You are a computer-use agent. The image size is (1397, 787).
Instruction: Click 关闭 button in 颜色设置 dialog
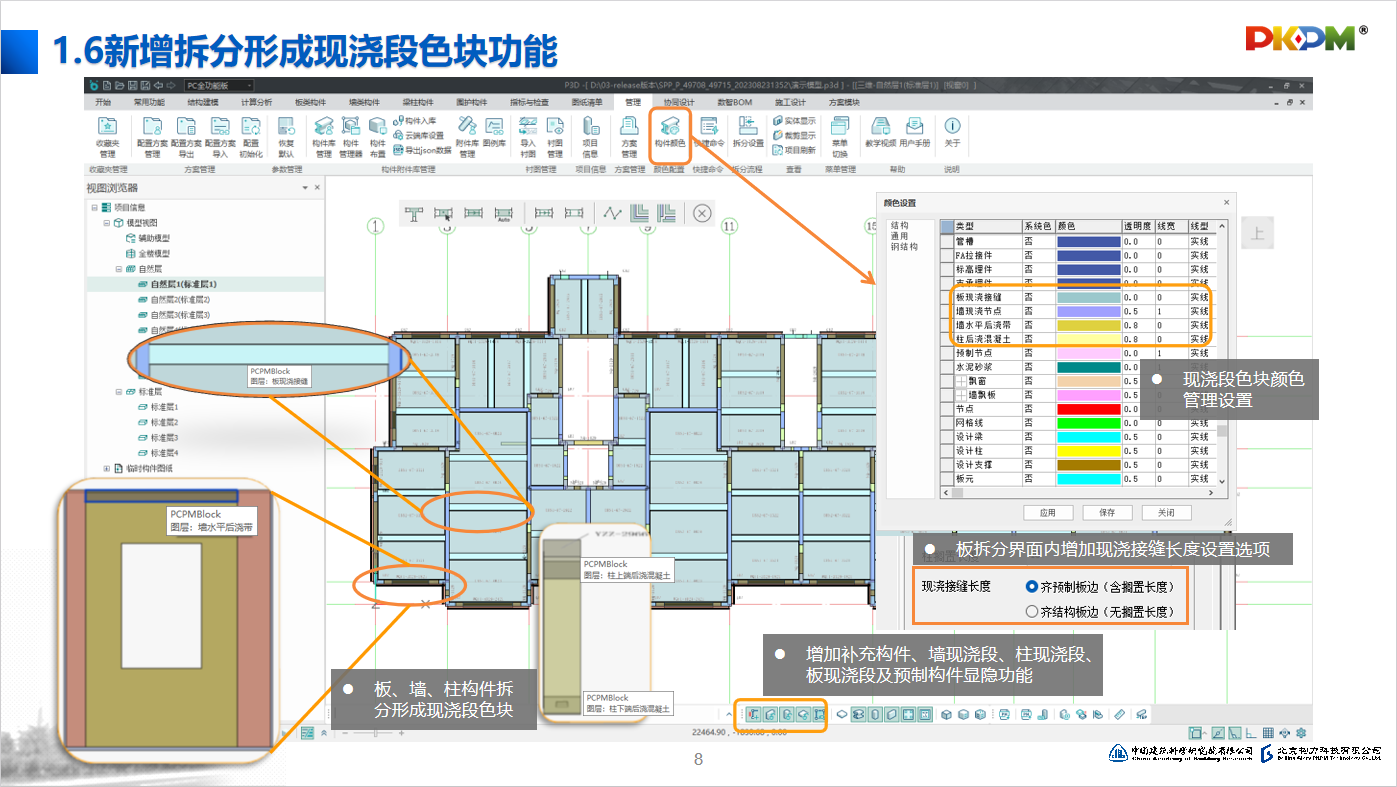point(1166,512)
